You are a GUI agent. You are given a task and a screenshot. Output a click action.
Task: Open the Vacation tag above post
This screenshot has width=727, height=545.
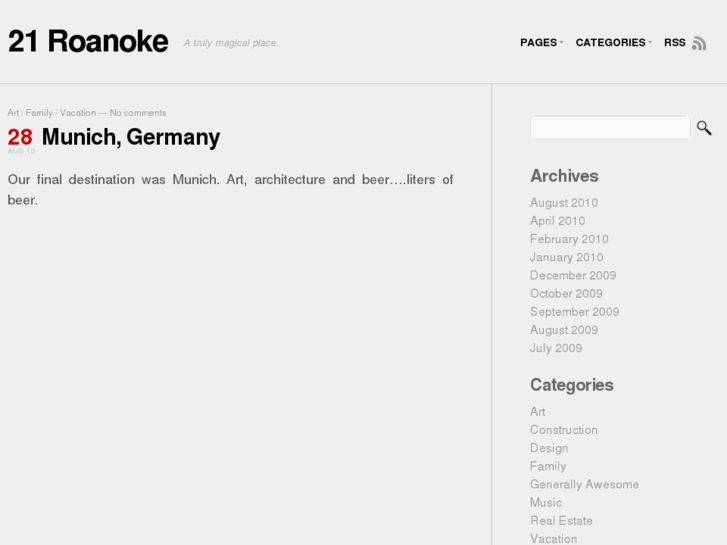click(78, 113)
